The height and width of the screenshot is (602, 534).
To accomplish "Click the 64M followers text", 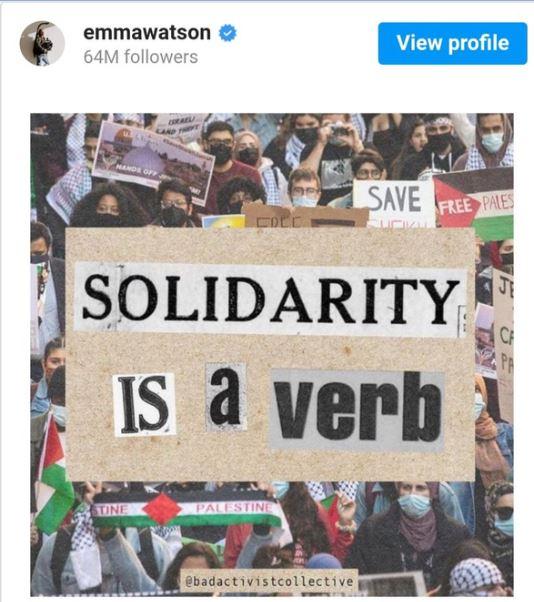I will (141, 57).
